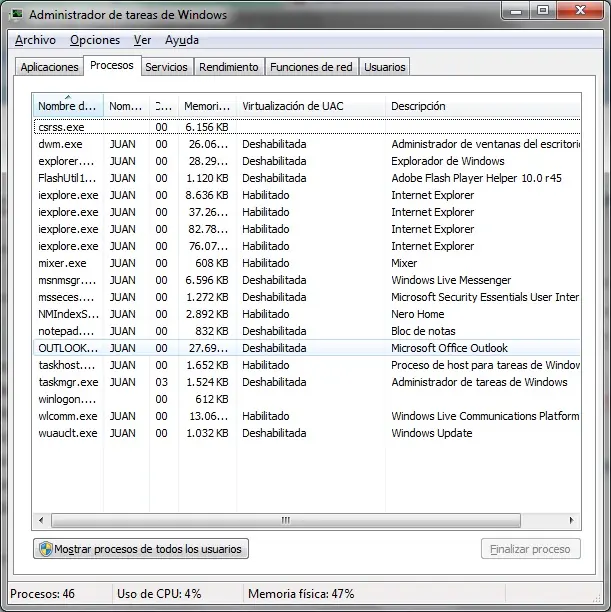The height and width of the screenshot is (612, 611).
Task: Select the explorer.... process row
Action: 307,161
